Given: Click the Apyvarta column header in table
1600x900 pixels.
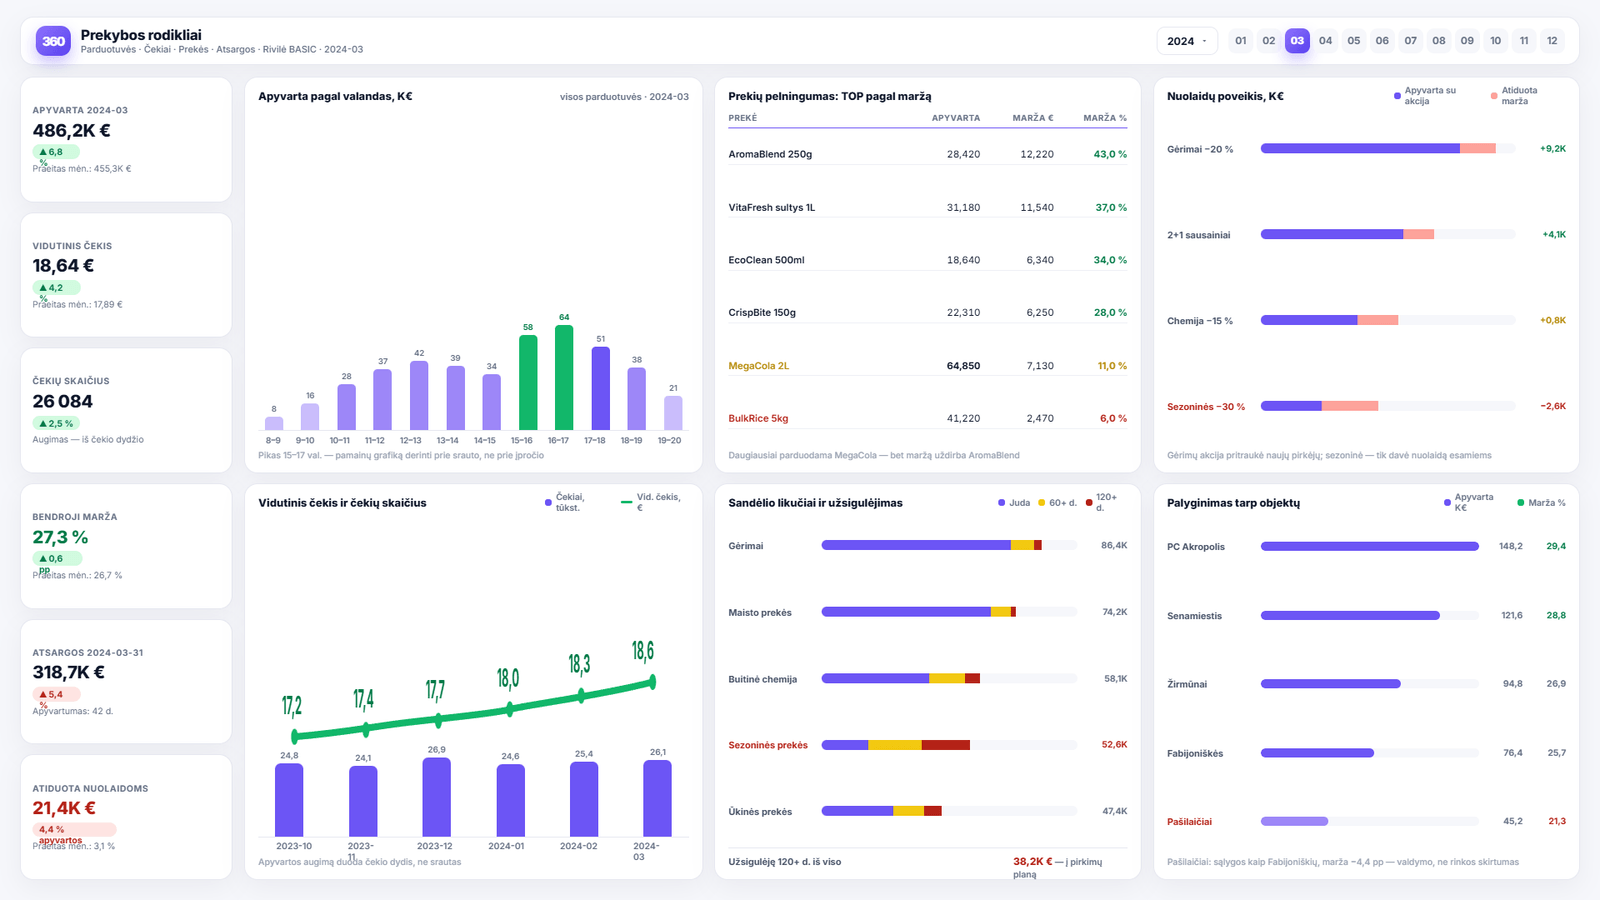Looking at the screenshot, I should coord(956,118).
